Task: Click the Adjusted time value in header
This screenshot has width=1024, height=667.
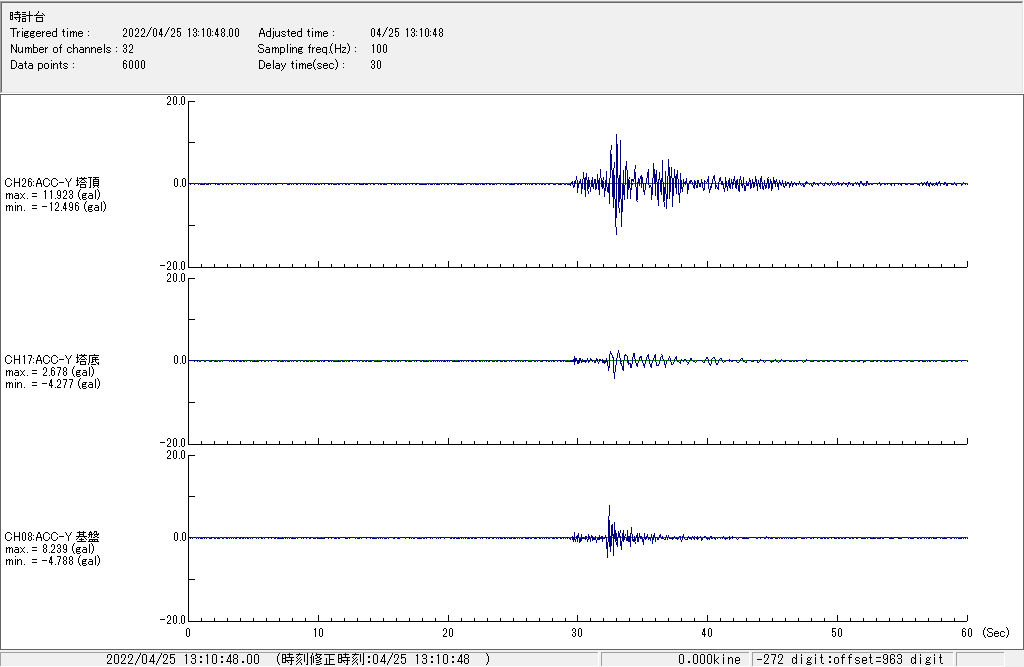Action: click(406, 33)
